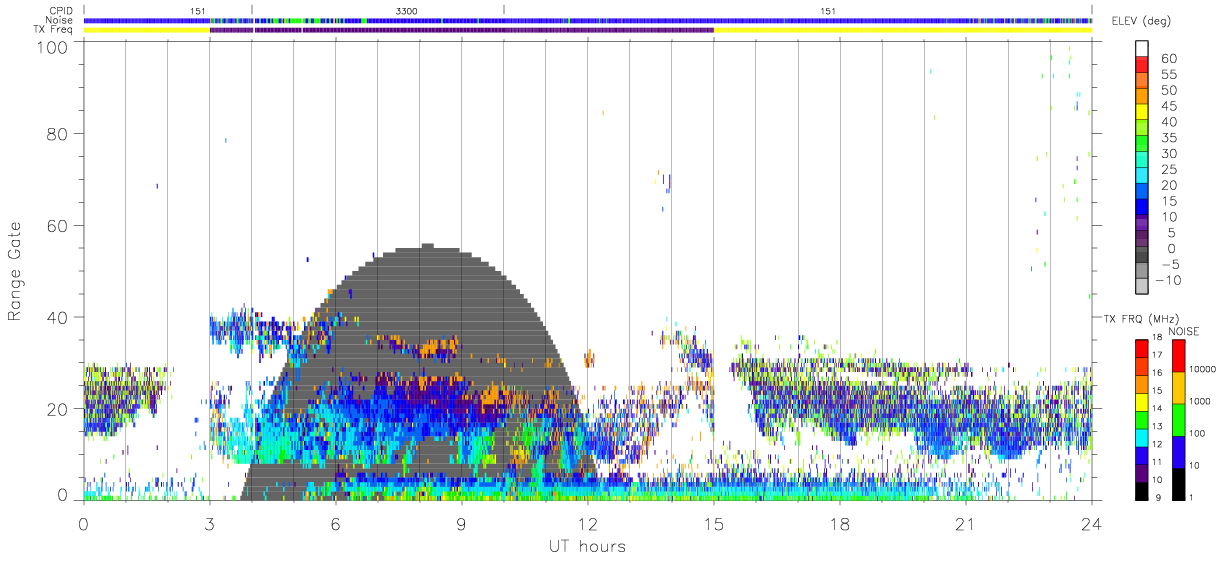The image size is (1228, 567).
Task: Click CPID change tick mark at hour 10
Action: [x=504, y=10]
